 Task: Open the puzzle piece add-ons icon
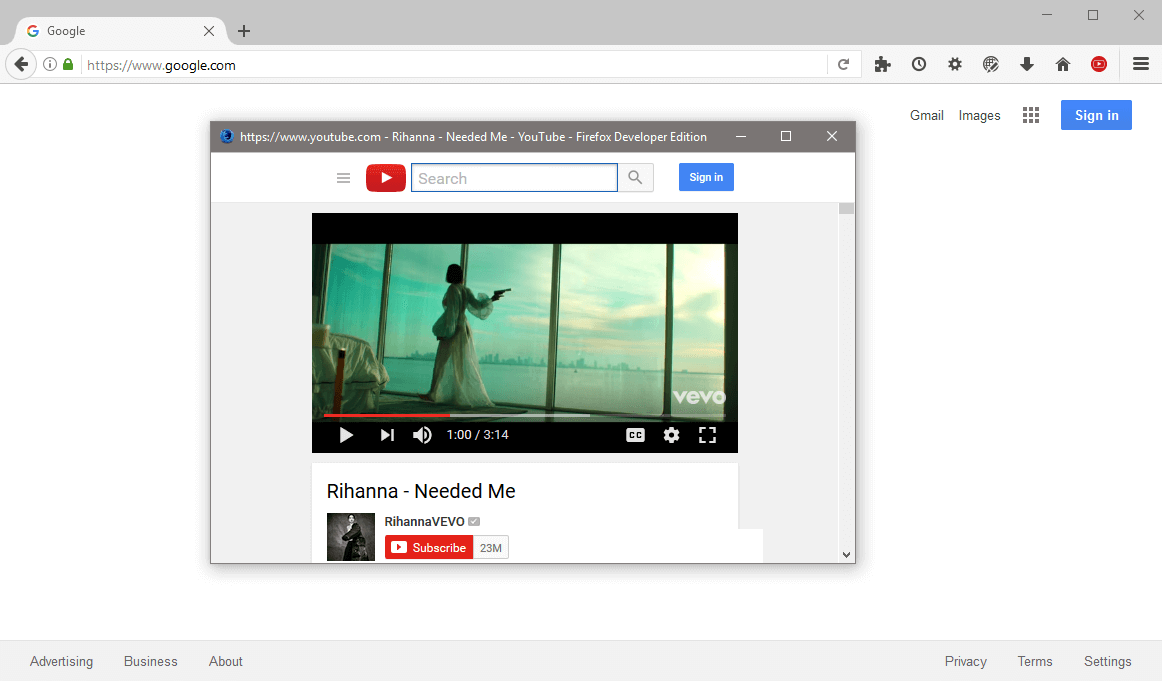(x=882, y=64)
